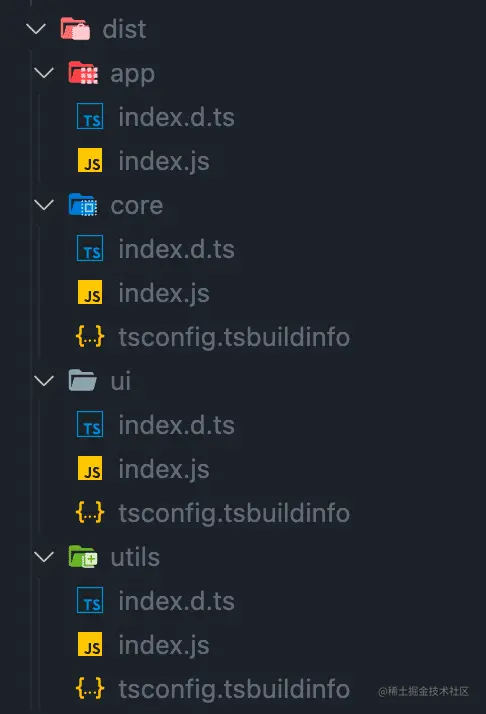Open index.d.ts under the core folder

[176, 249]
